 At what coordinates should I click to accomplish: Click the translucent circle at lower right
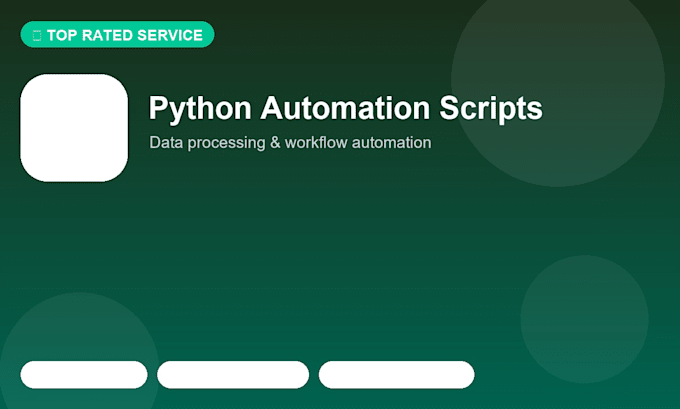coord(585,319)
